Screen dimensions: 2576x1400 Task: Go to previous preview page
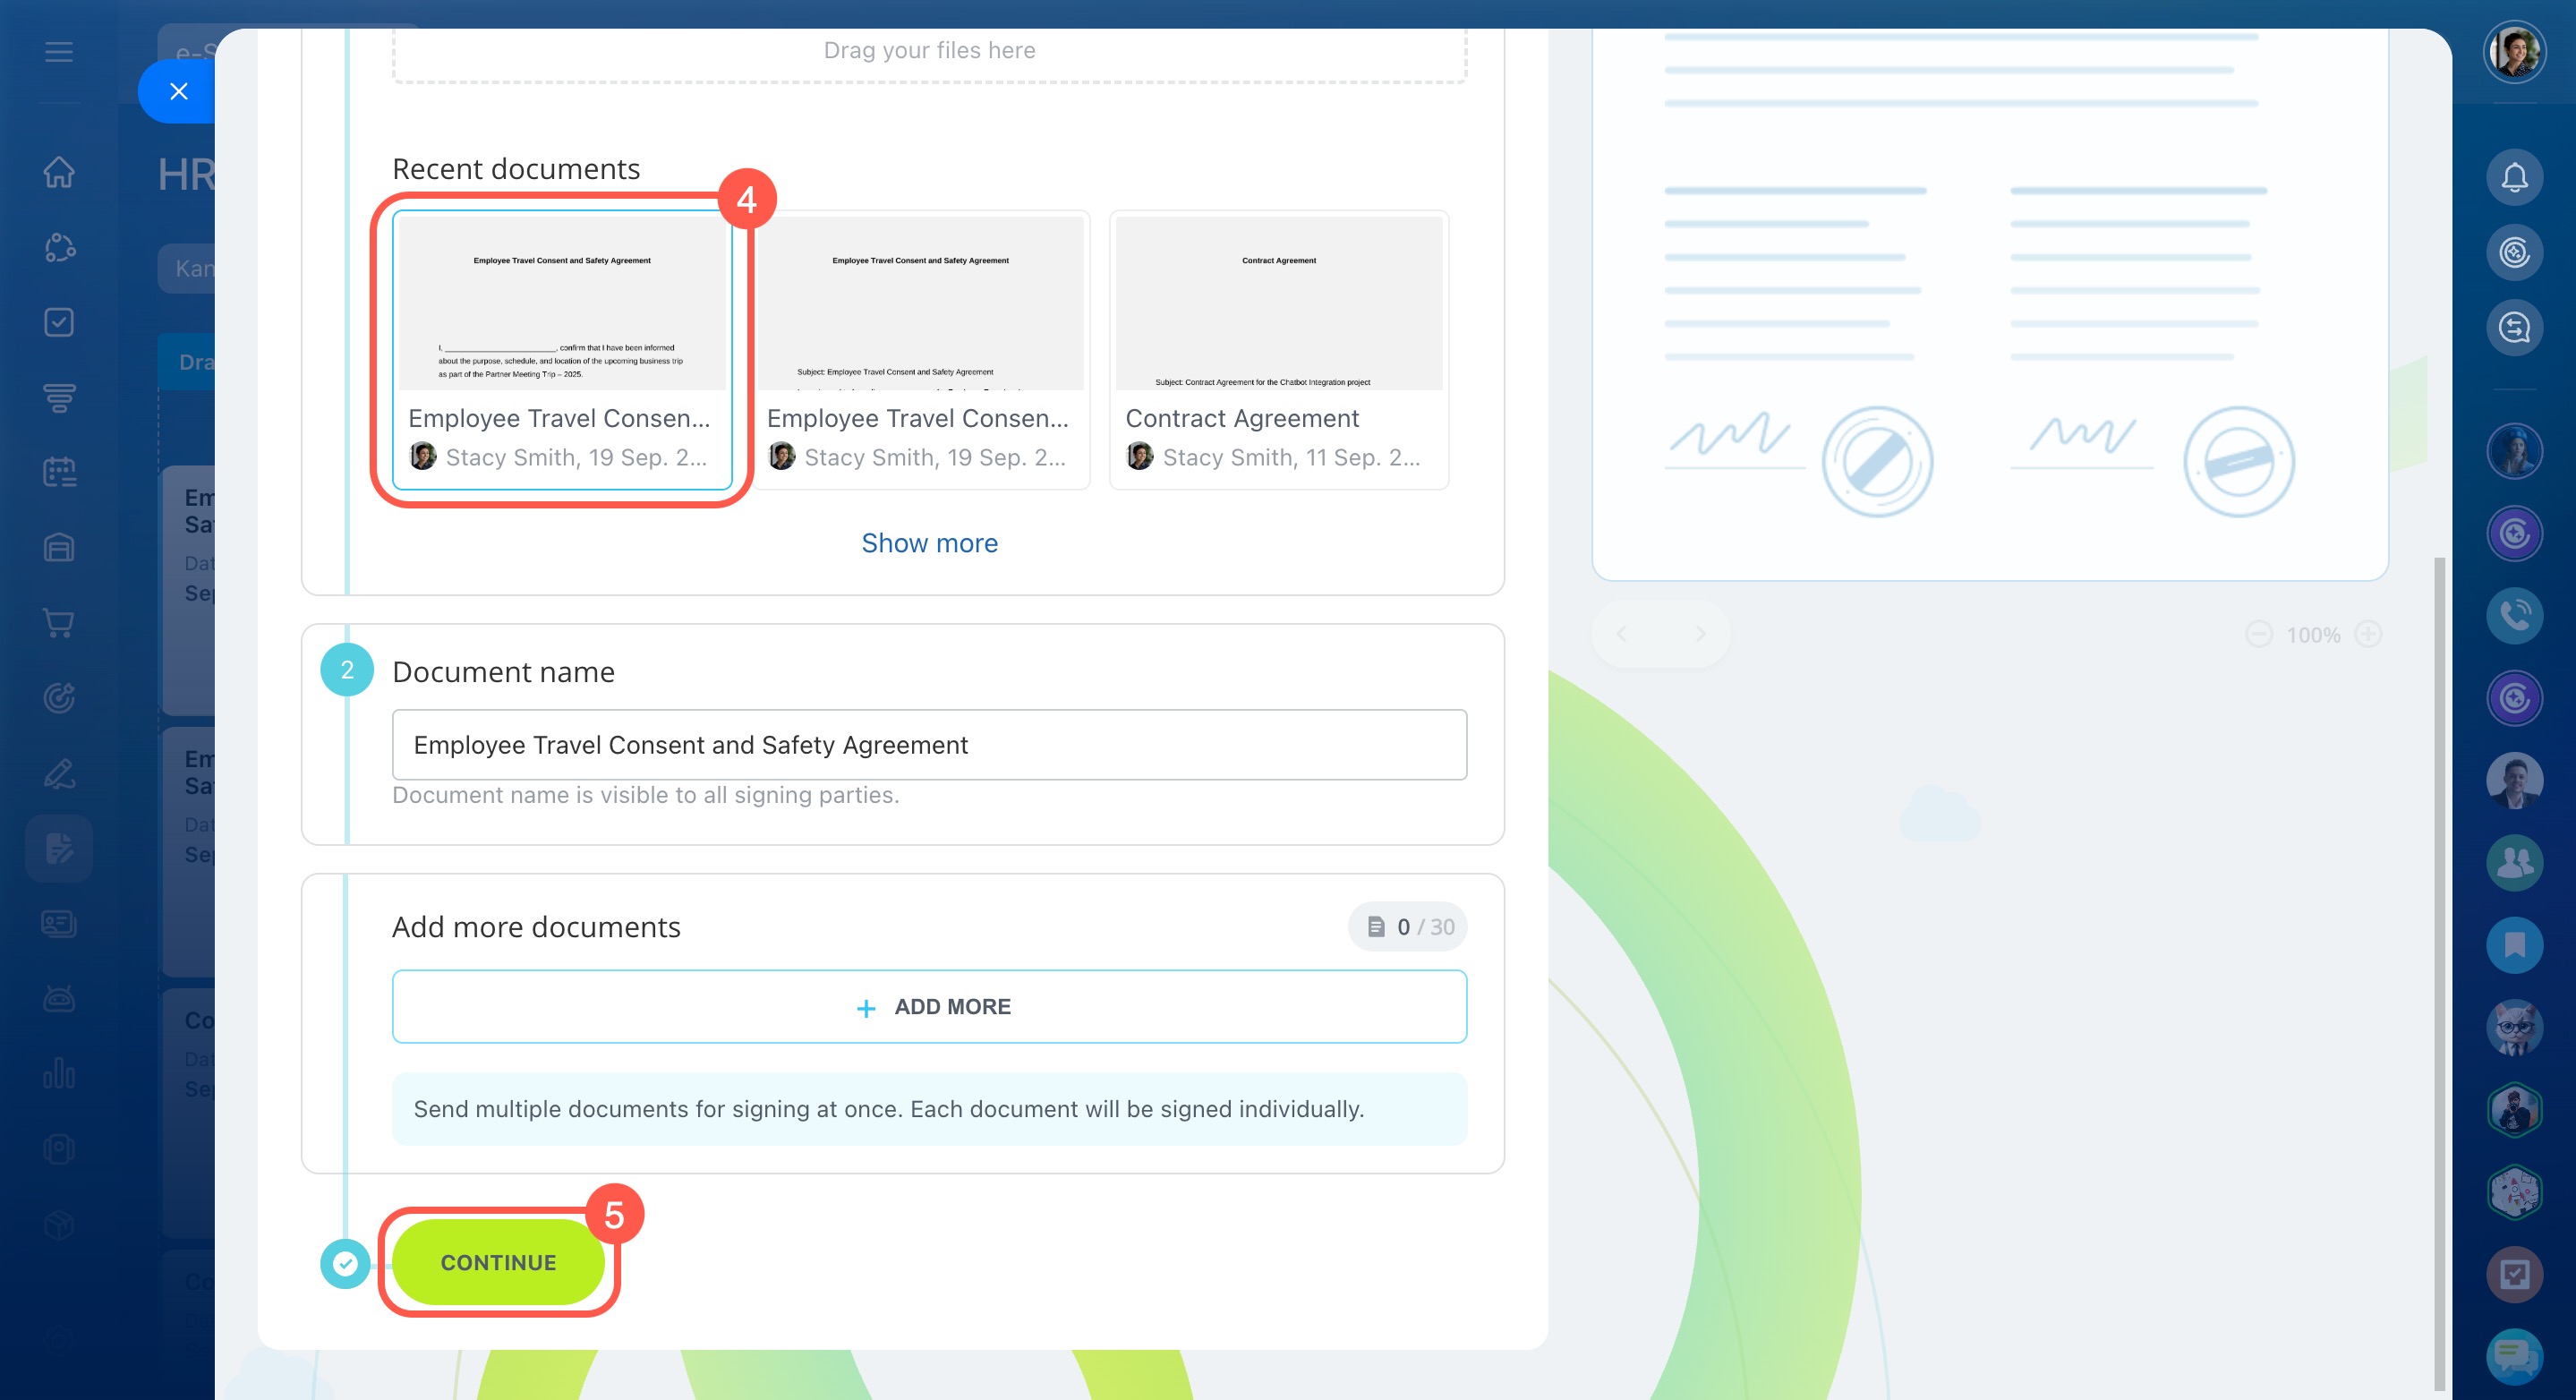(1622, 634)
